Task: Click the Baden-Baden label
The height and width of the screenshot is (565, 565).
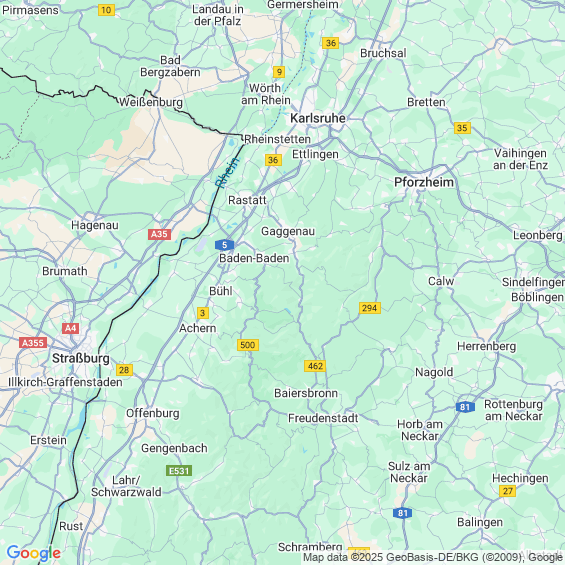Action: tap(254, 258)
